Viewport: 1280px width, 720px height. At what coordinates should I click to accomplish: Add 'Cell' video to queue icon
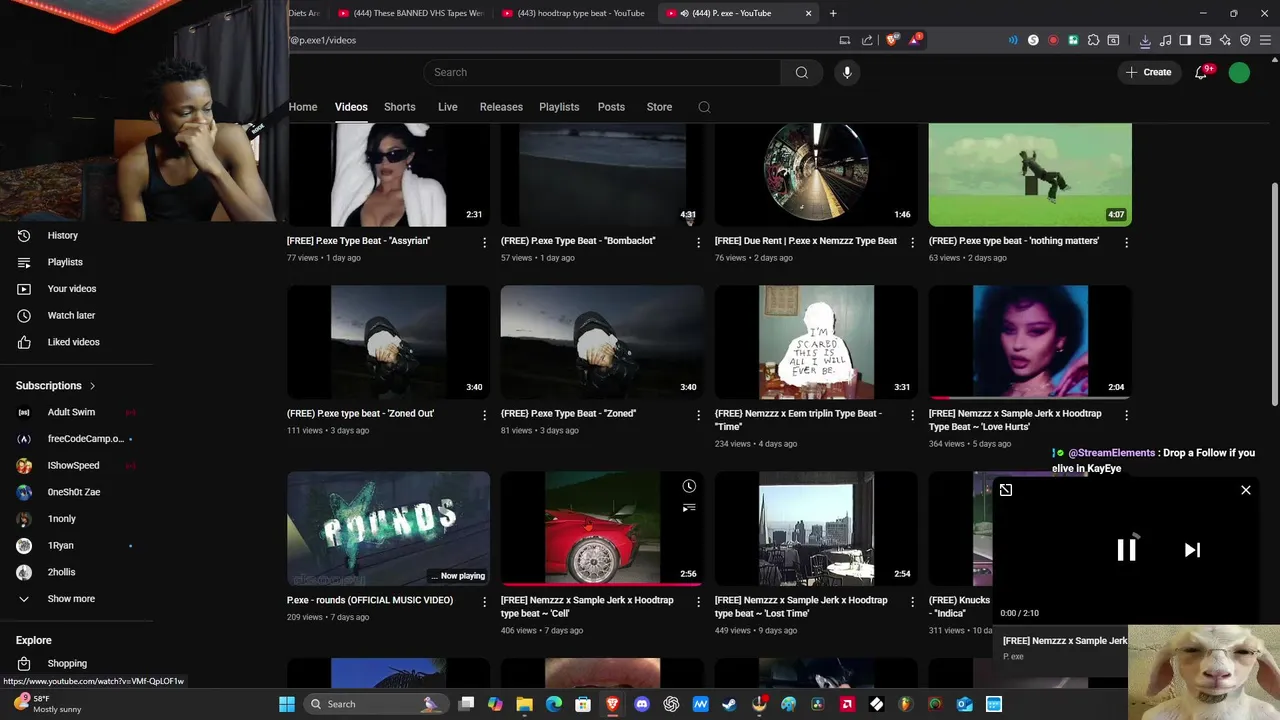[x=689, y=508]
